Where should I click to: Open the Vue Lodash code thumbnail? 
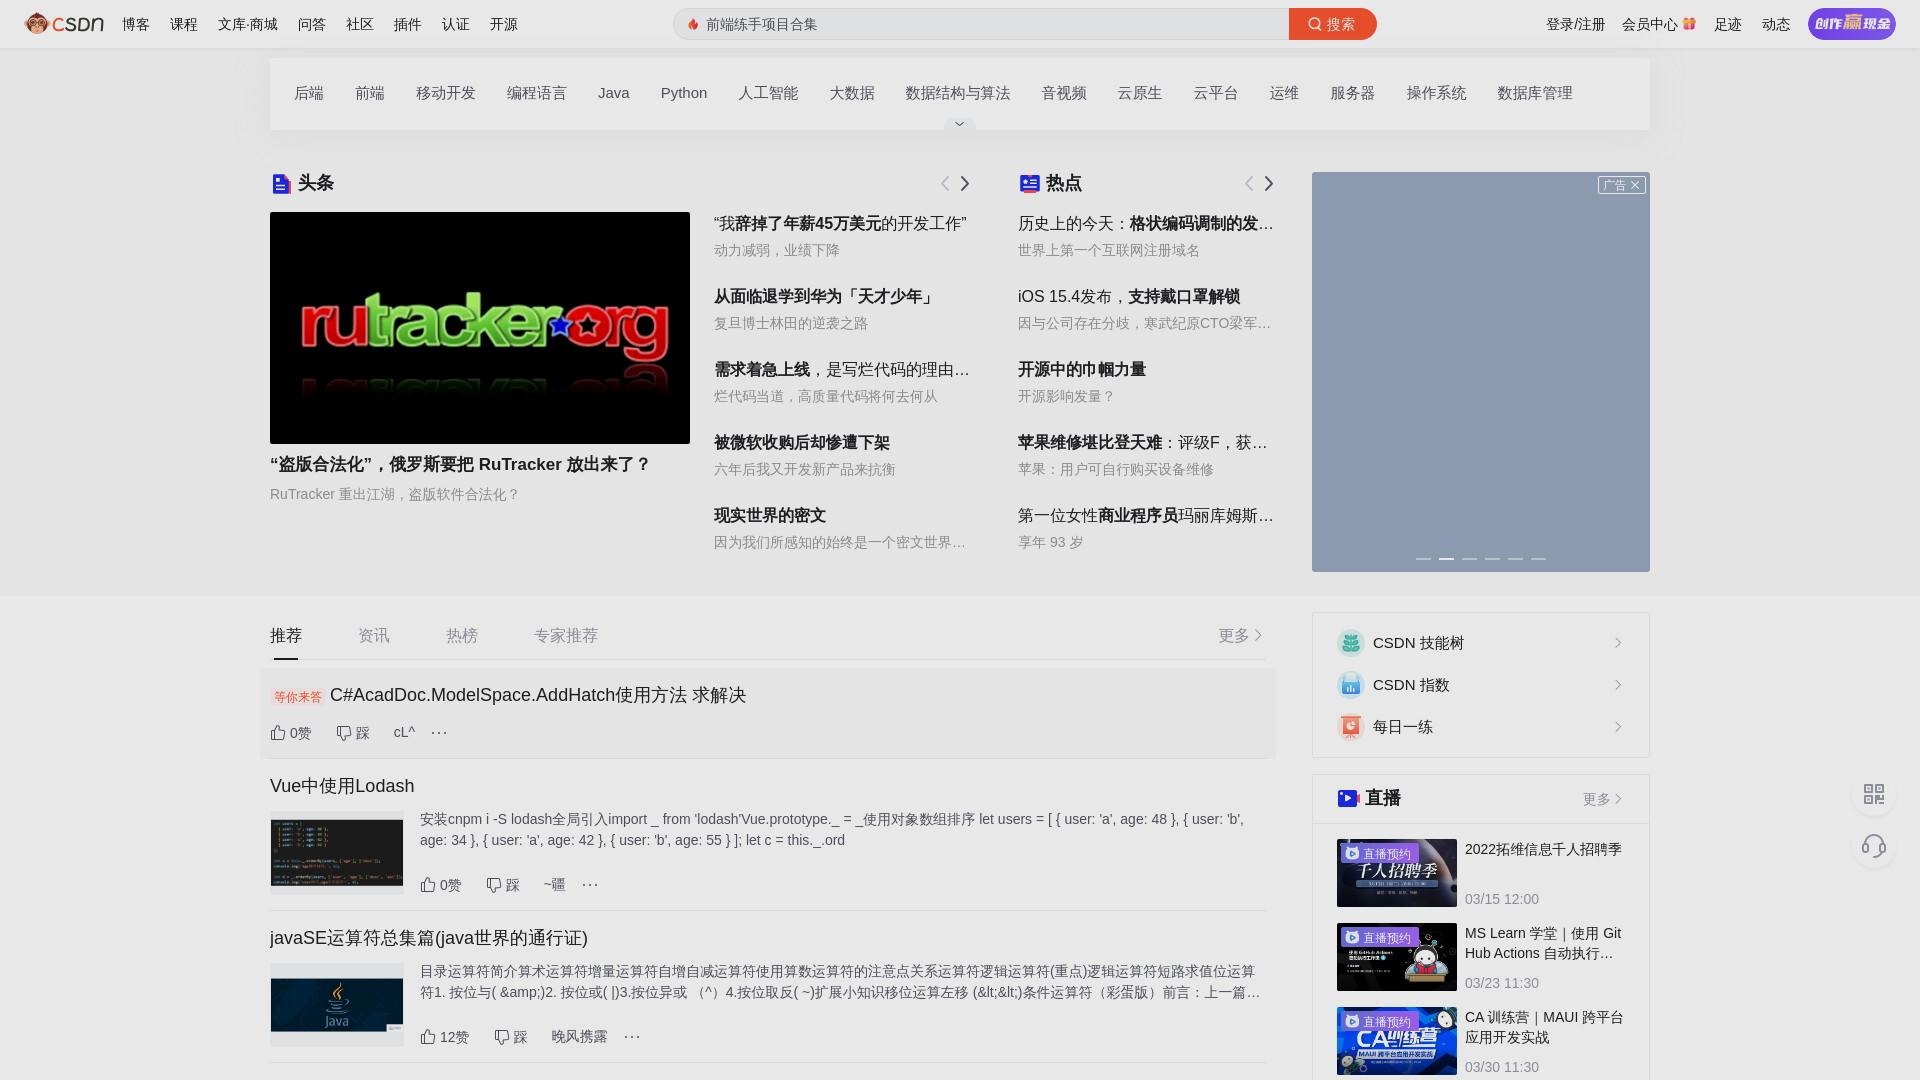tap(337, 853)
